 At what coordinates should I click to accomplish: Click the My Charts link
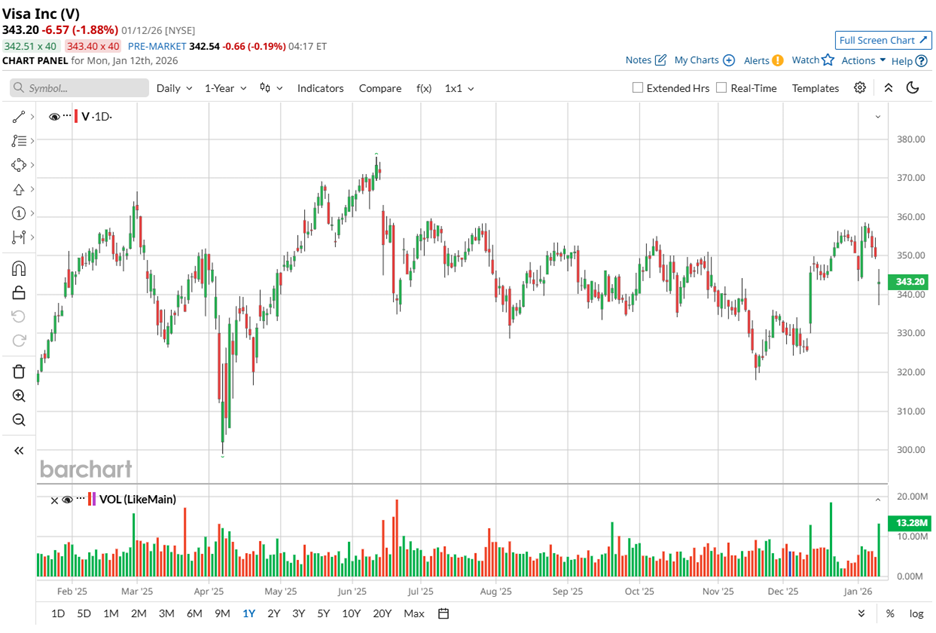[696, 60]
